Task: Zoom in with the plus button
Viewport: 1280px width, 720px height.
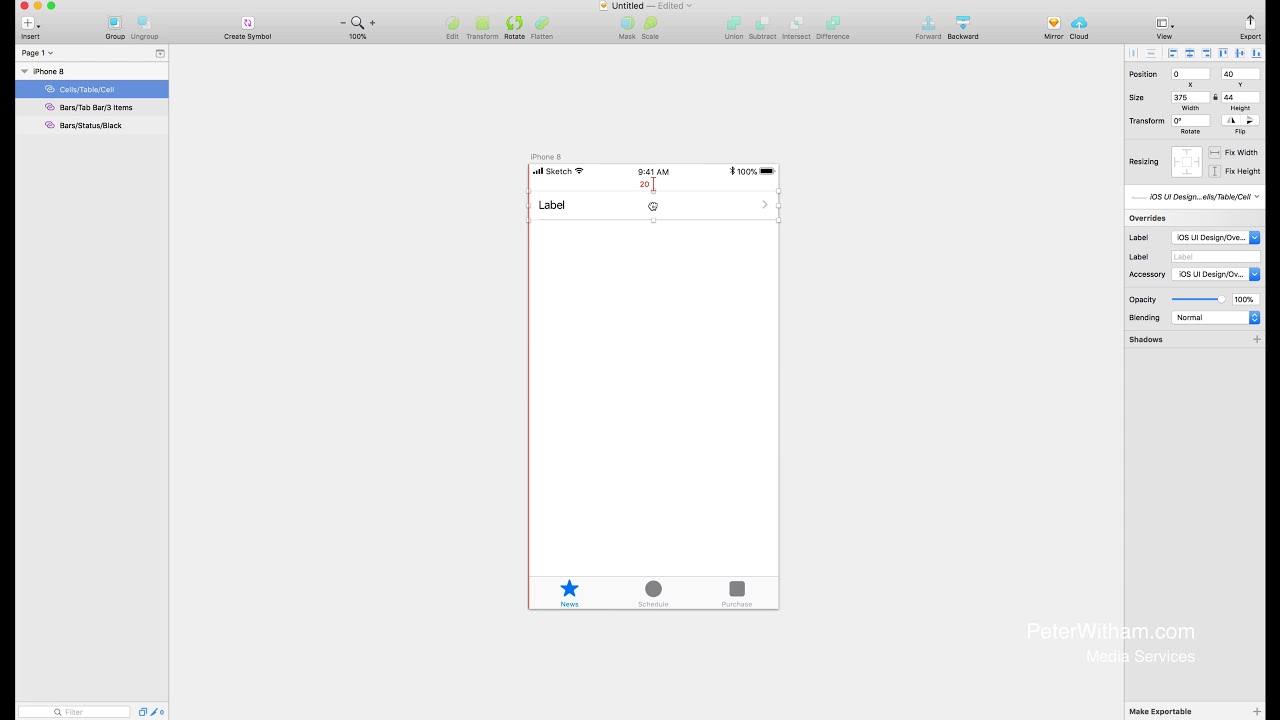Action: 373,22
